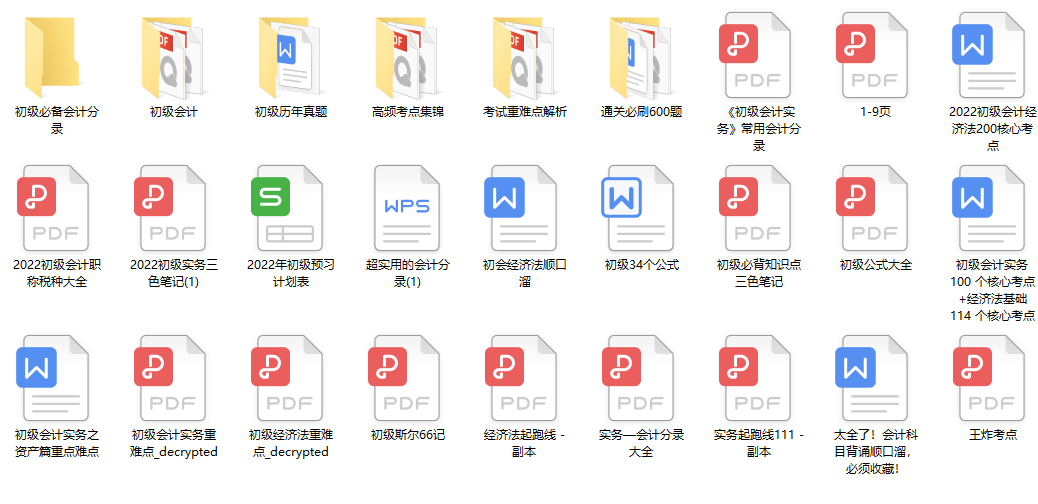Screen dimensions: 1038x504
Task: Open the 初级必备会计分录 folder icon
Action: point(52,57)
